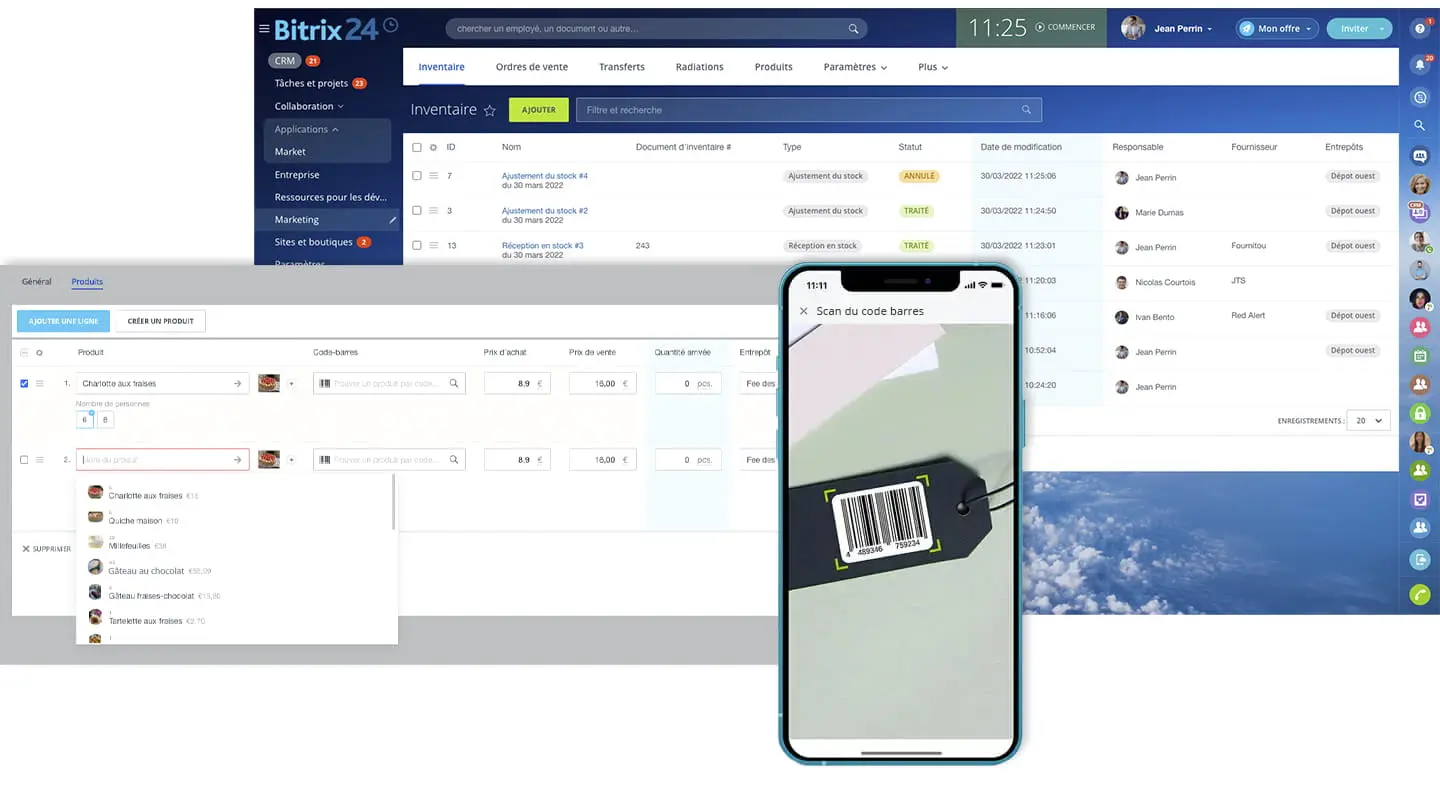Star the Inventaire page as favorite
1440x788 pixels.
pos(490,111)
